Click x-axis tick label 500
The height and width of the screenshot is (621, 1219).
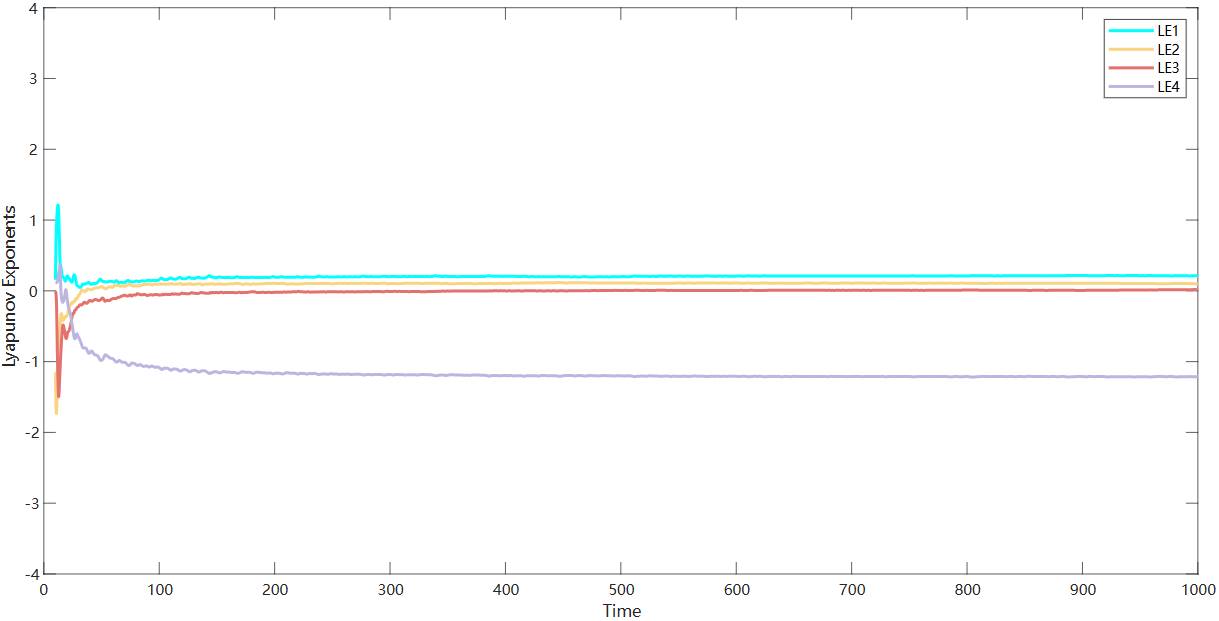coord(621,590)
